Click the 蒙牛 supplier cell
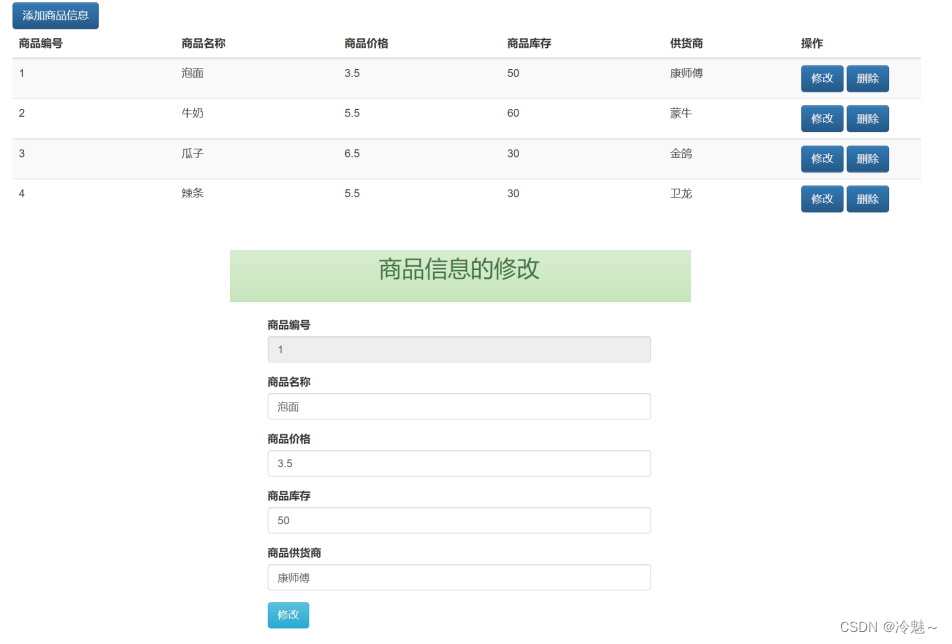 click(681, 113)
